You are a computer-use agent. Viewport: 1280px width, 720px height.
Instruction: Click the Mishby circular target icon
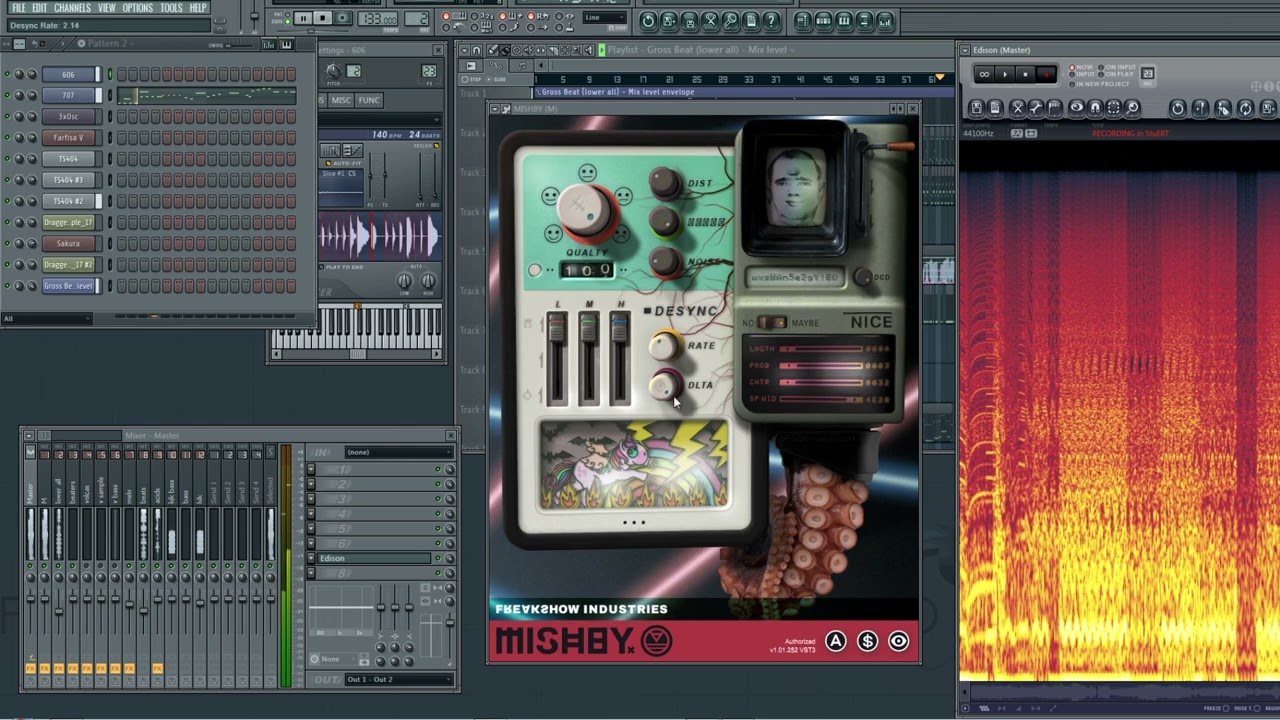pos(898,642)
